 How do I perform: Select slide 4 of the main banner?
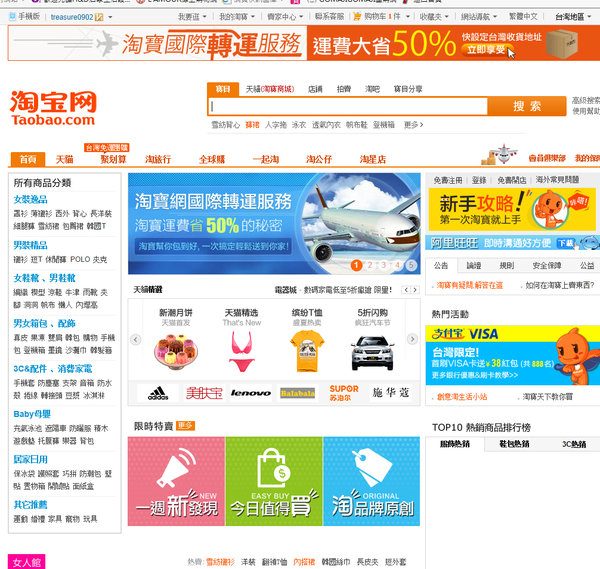[398, 265]
